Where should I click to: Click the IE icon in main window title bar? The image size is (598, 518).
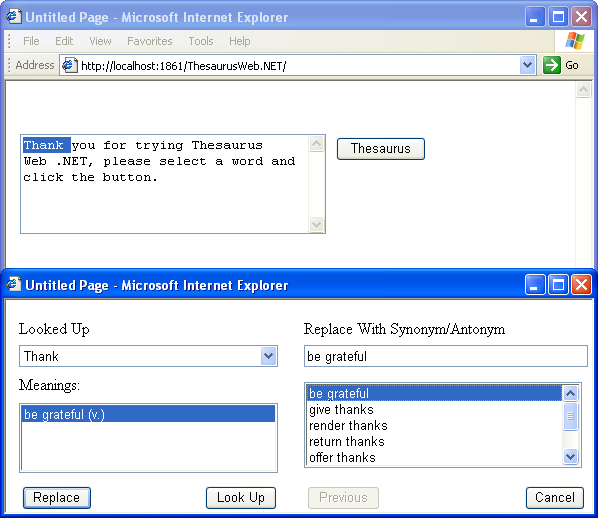click(14, 16)
